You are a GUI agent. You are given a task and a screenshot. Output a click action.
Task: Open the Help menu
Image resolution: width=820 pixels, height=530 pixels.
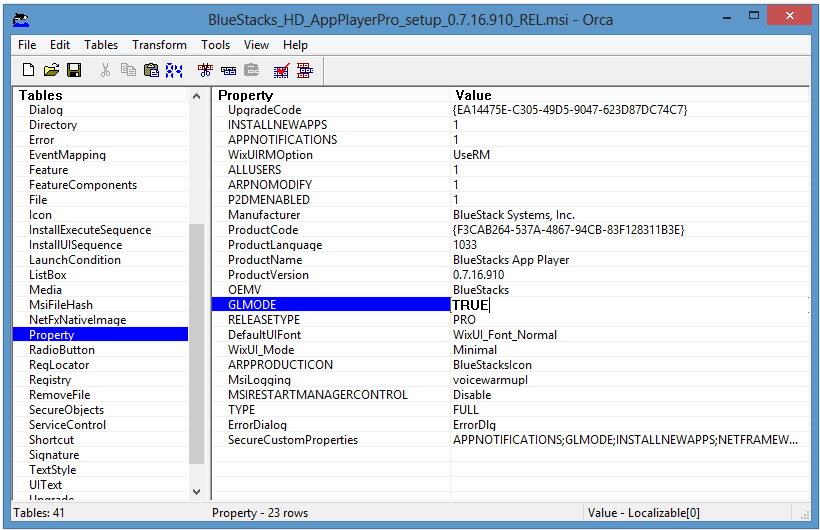coord(295,45)
